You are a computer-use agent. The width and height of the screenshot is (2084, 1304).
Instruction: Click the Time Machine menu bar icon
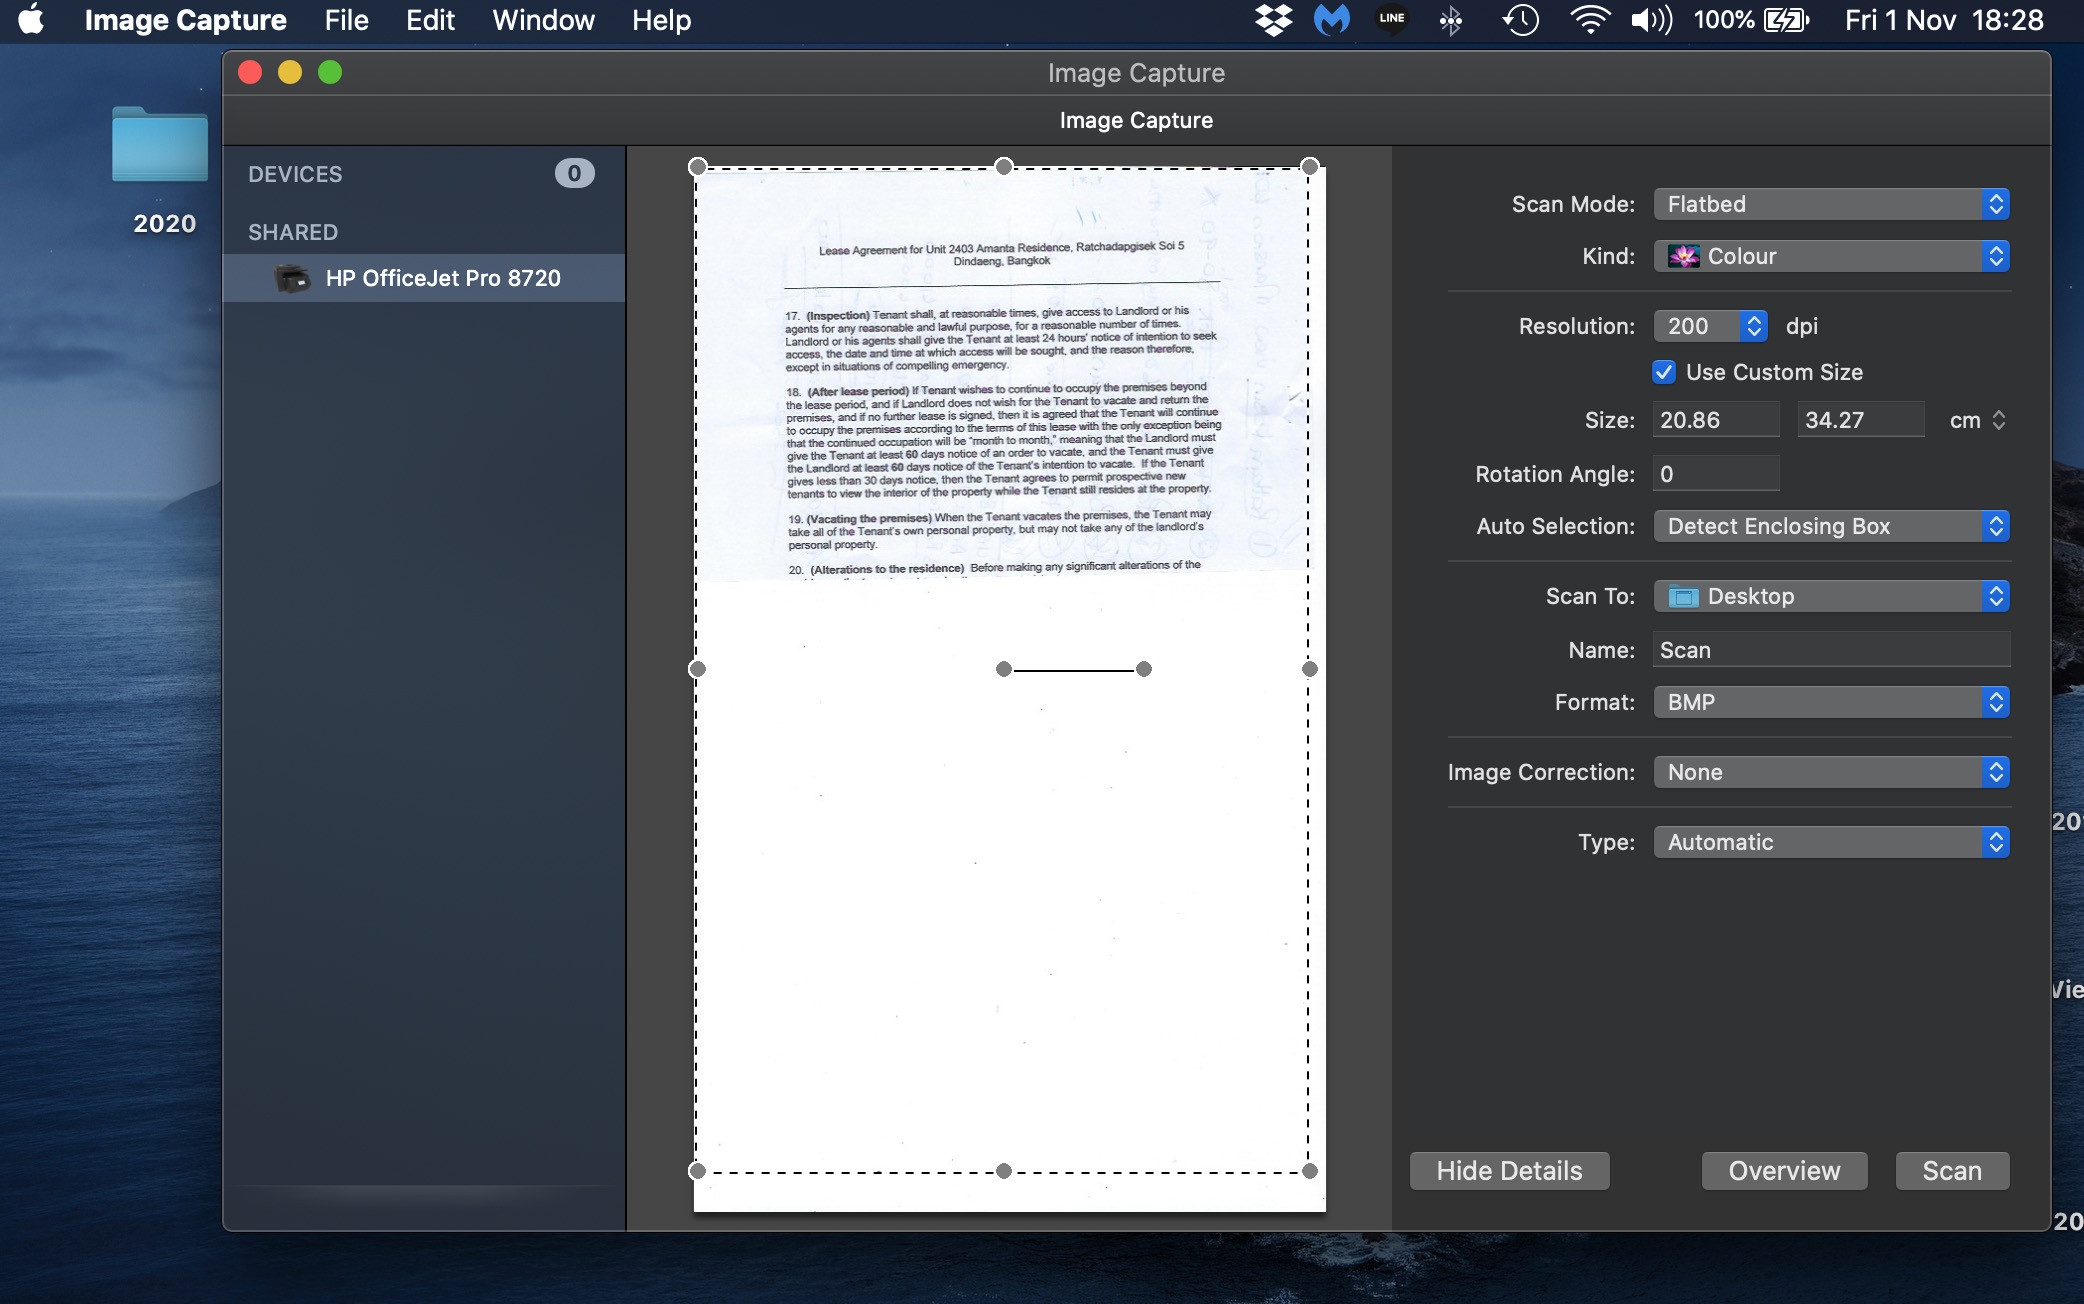click(x=1520, y=20)
